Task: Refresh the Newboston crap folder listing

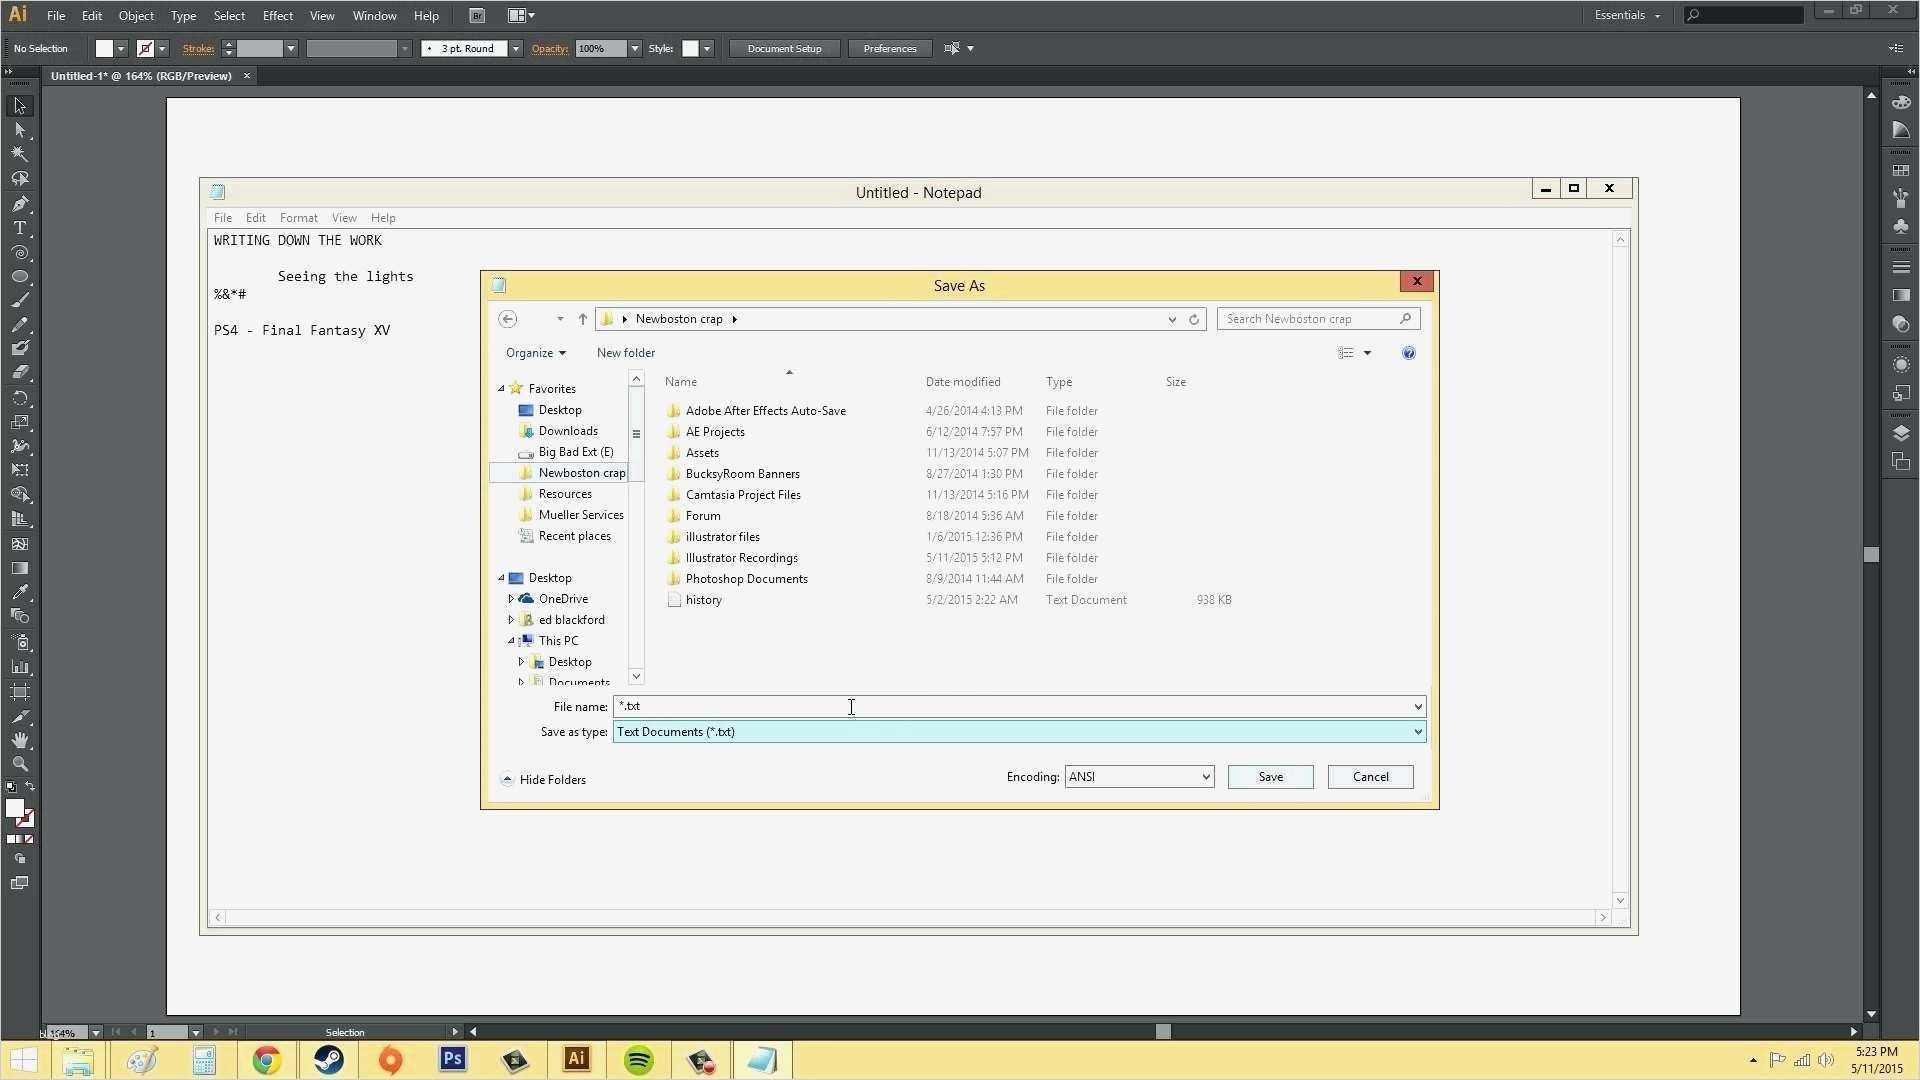Action: pyautogui.click(x=1193, y=319)
